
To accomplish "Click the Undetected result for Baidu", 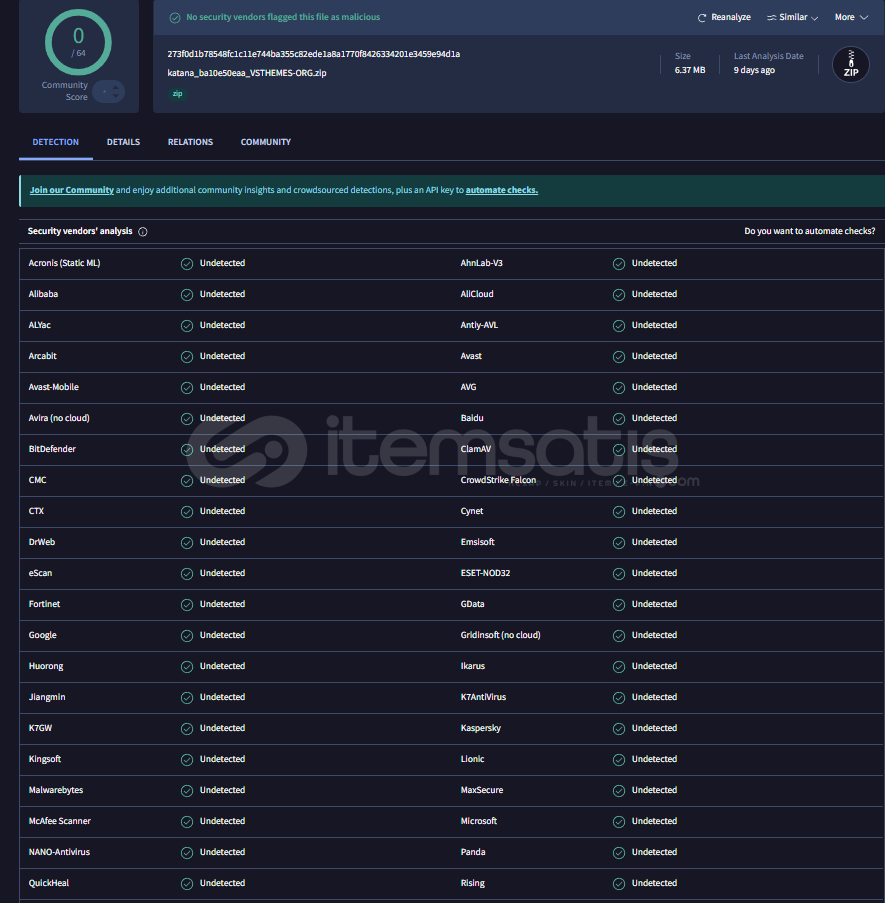I will coord(654,418).
